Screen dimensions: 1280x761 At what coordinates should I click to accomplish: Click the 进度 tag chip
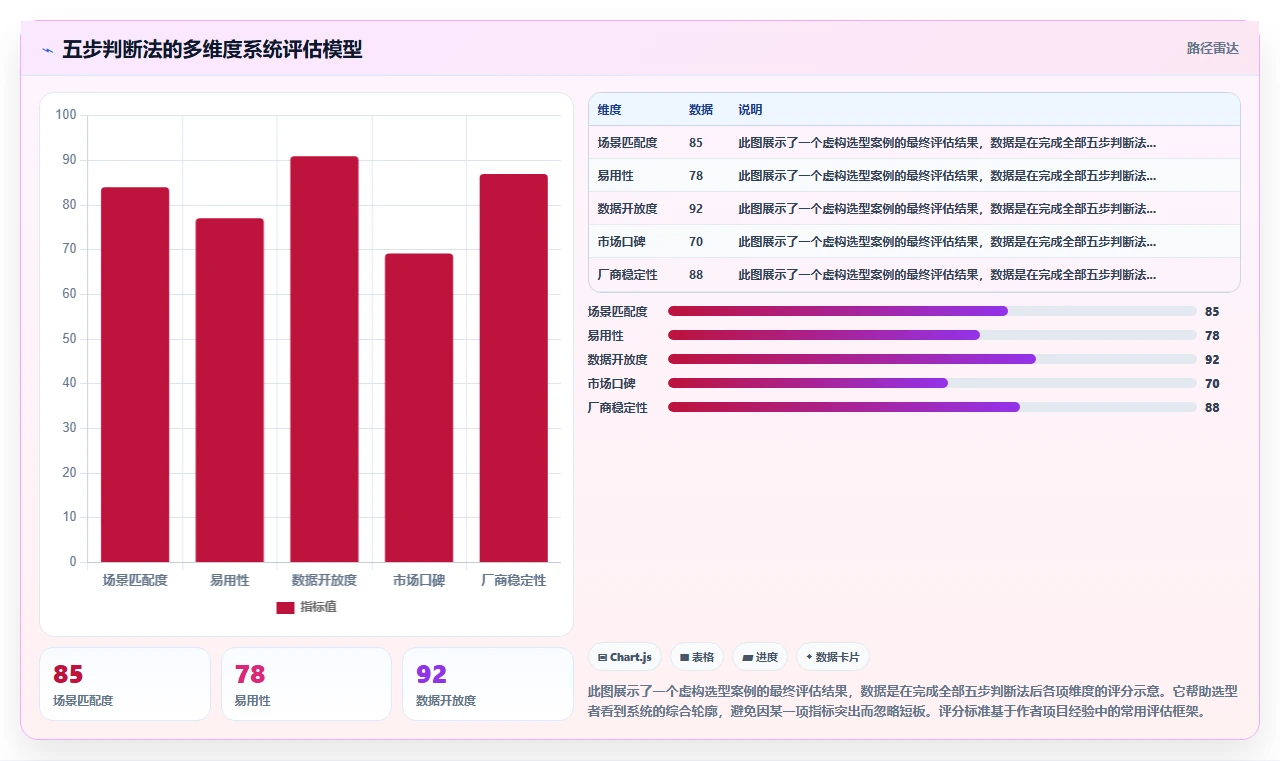tap(760, 657)
